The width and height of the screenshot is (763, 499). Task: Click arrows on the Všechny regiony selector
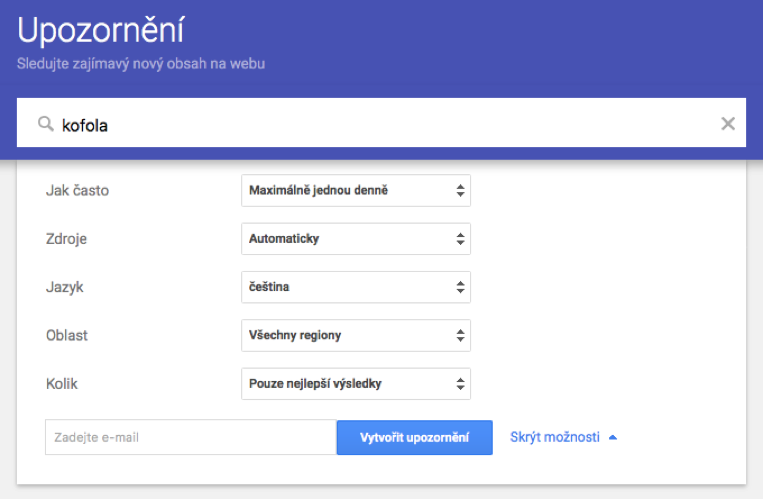tap(460, 335)
